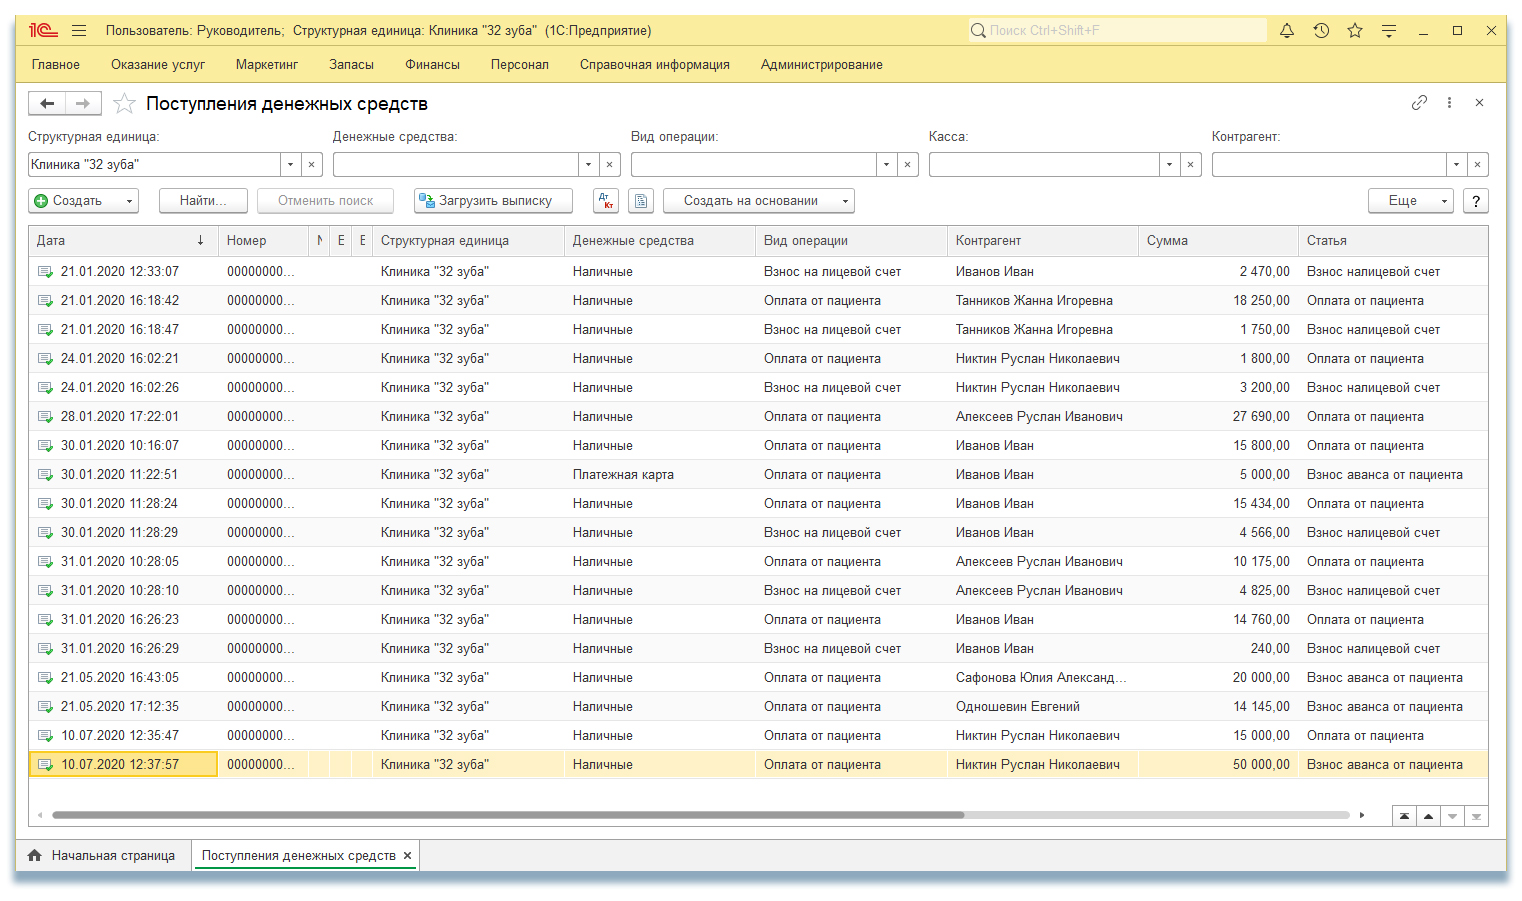This screenshot has width=1522, height=901.
Task: Click into the global search field
Action: coord(1117,31)
